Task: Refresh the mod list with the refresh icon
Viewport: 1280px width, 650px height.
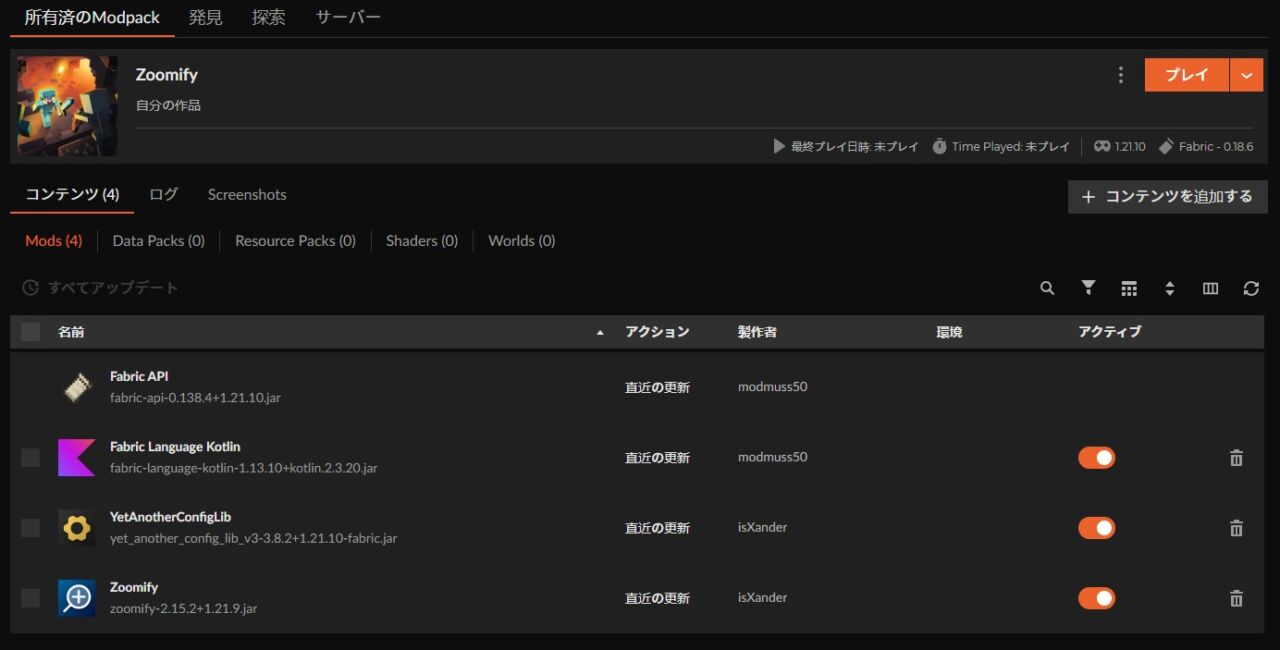Action: click(1251, 288)
